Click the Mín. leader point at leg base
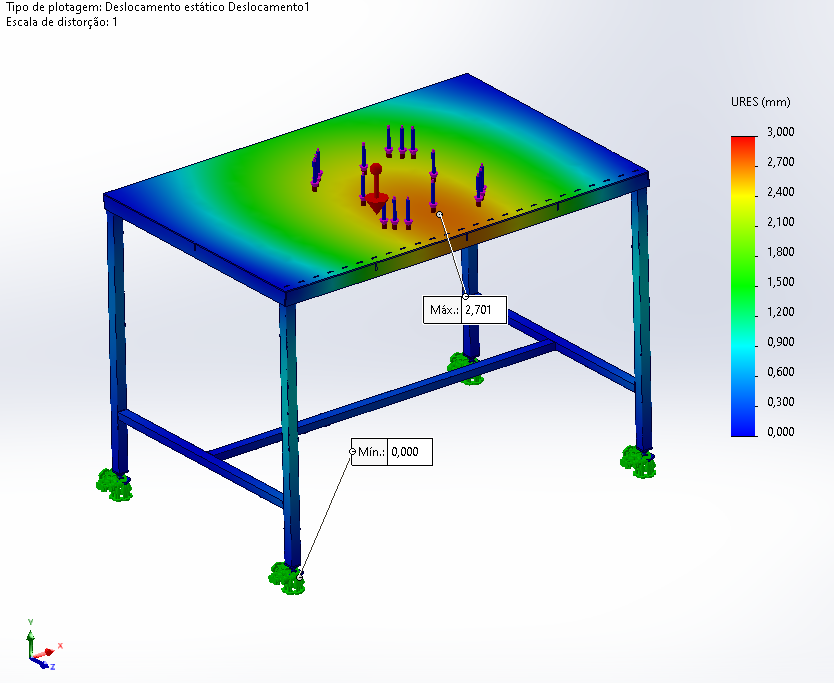The height and width of the screenshot is (683, 834). click(299, 577)
